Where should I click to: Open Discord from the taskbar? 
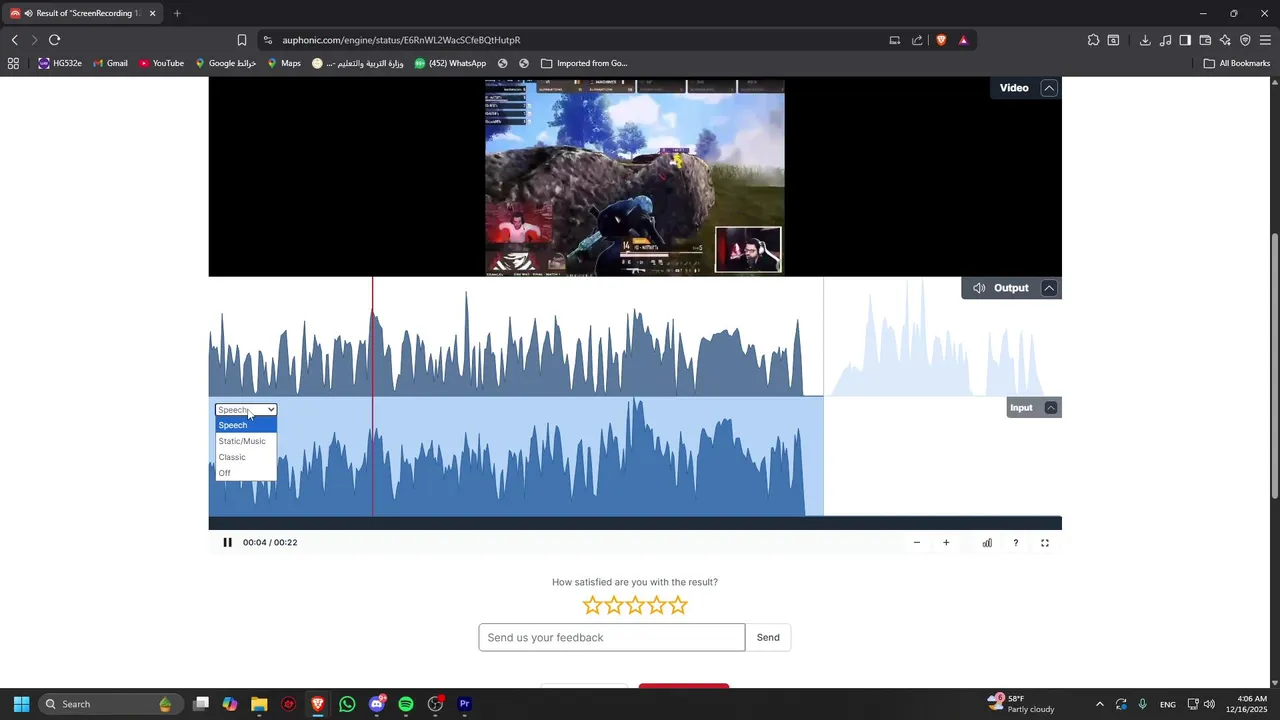pyautogui.click(x=377, y=704)
